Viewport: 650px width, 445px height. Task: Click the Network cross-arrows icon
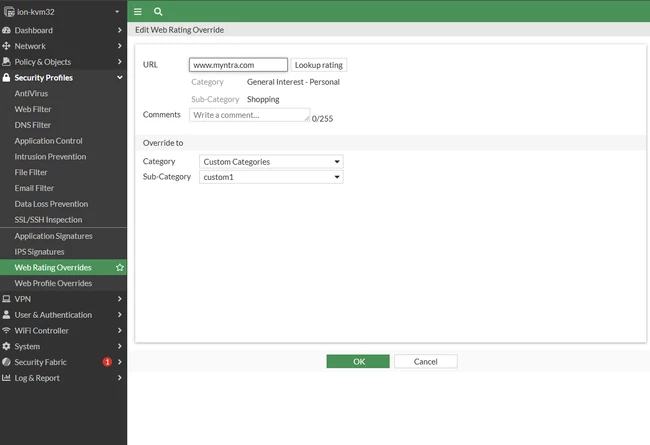6,46
